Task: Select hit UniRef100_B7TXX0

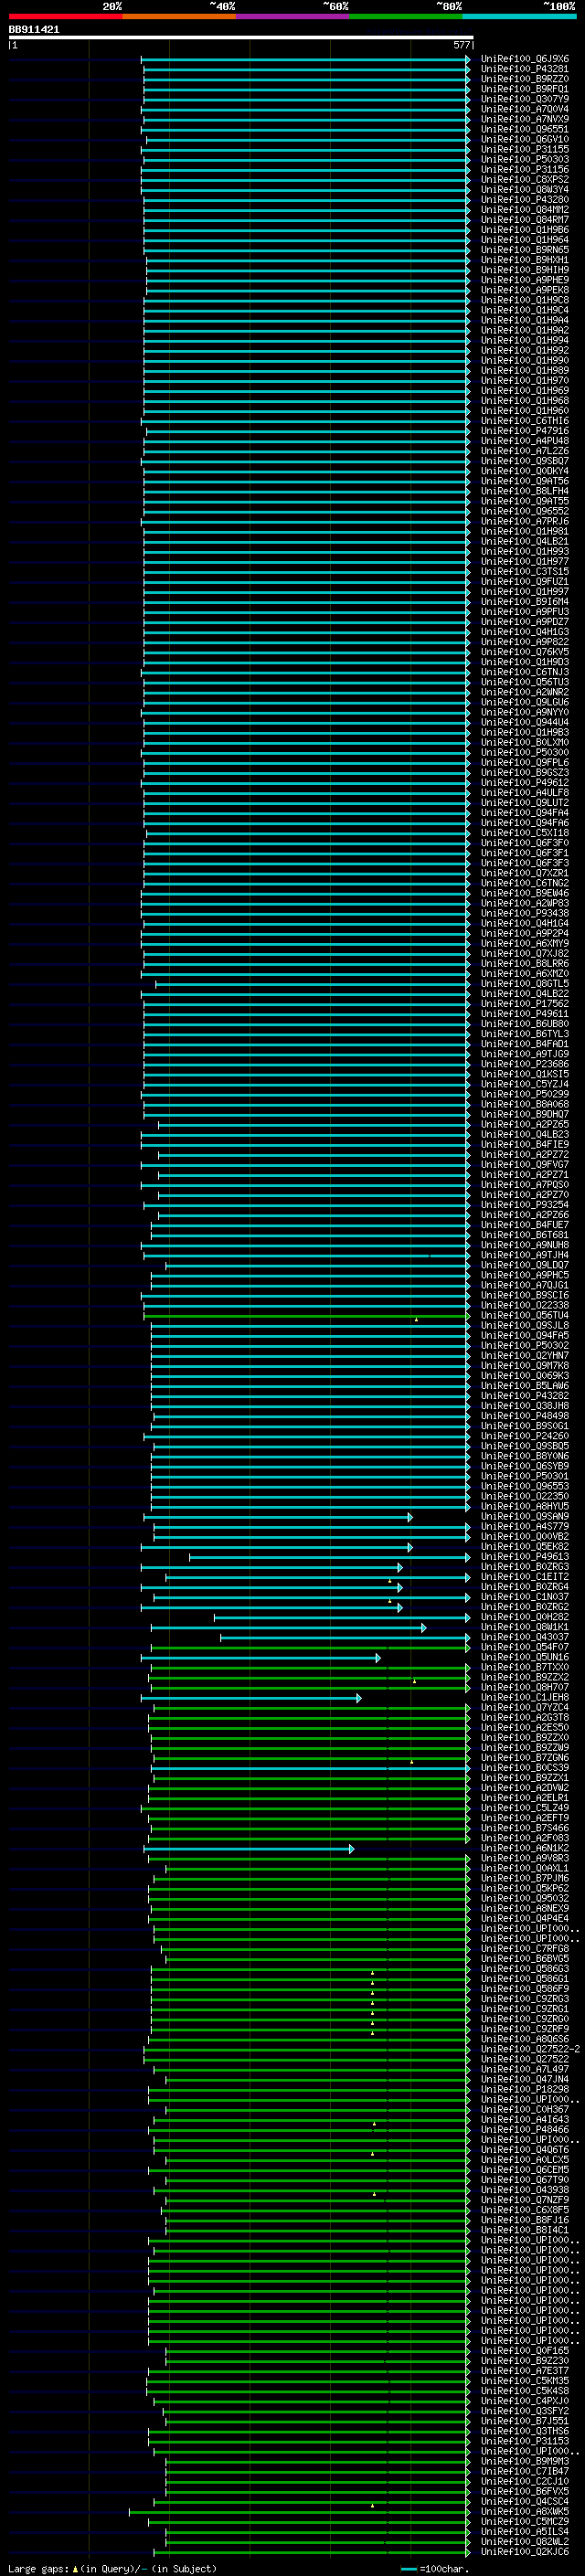Action: click(x=525, y=1668)
